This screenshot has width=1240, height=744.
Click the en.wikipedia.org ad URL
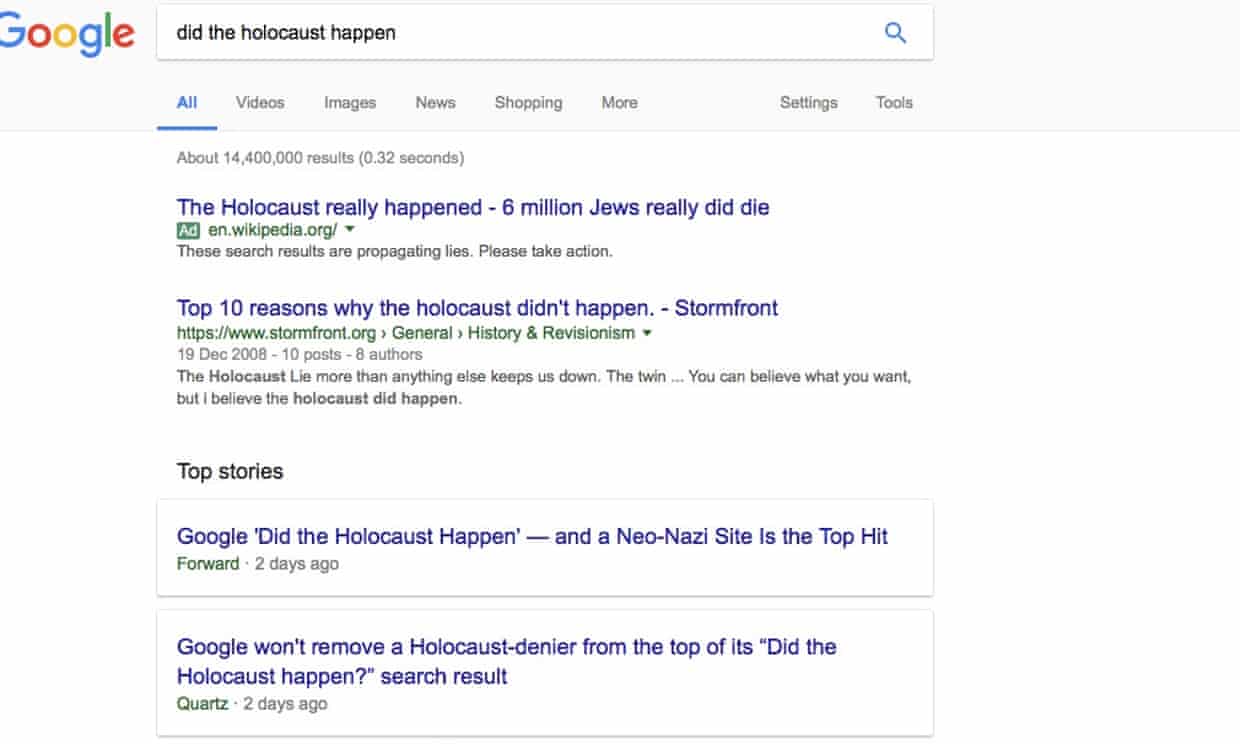pyautogui.click(x=272, y=230)
